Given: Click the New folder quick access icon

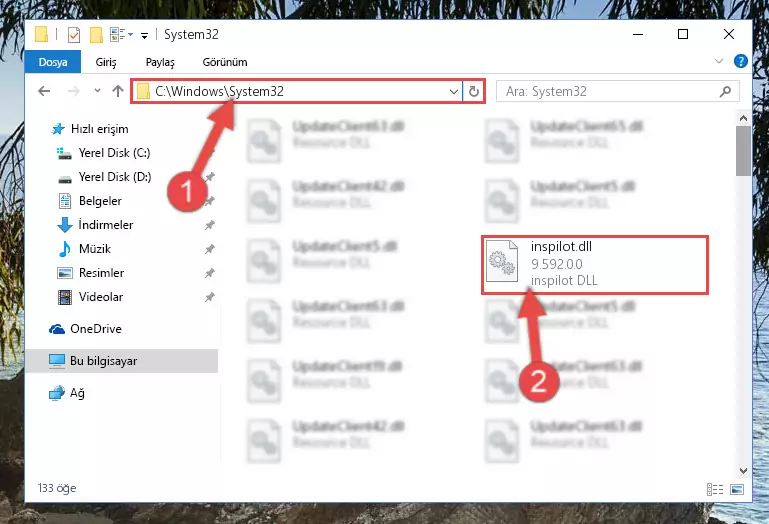Looking at the screenshot, I should point(96,35).
